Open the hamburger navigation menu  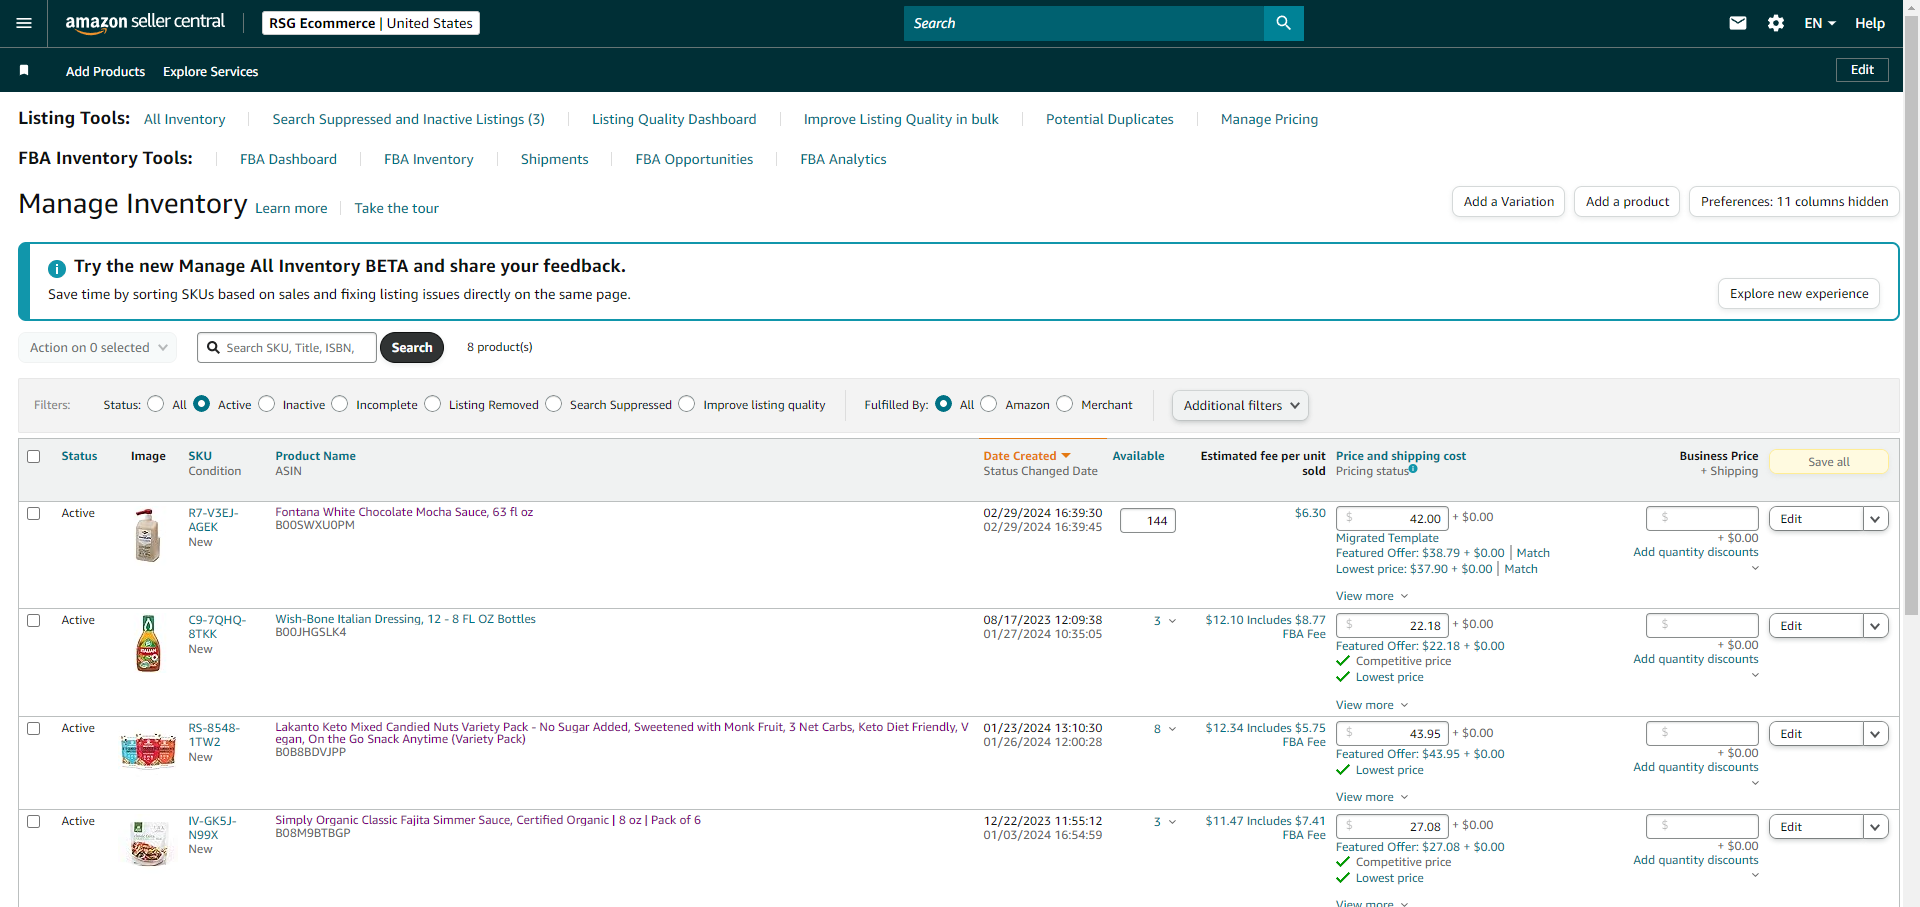24,23
